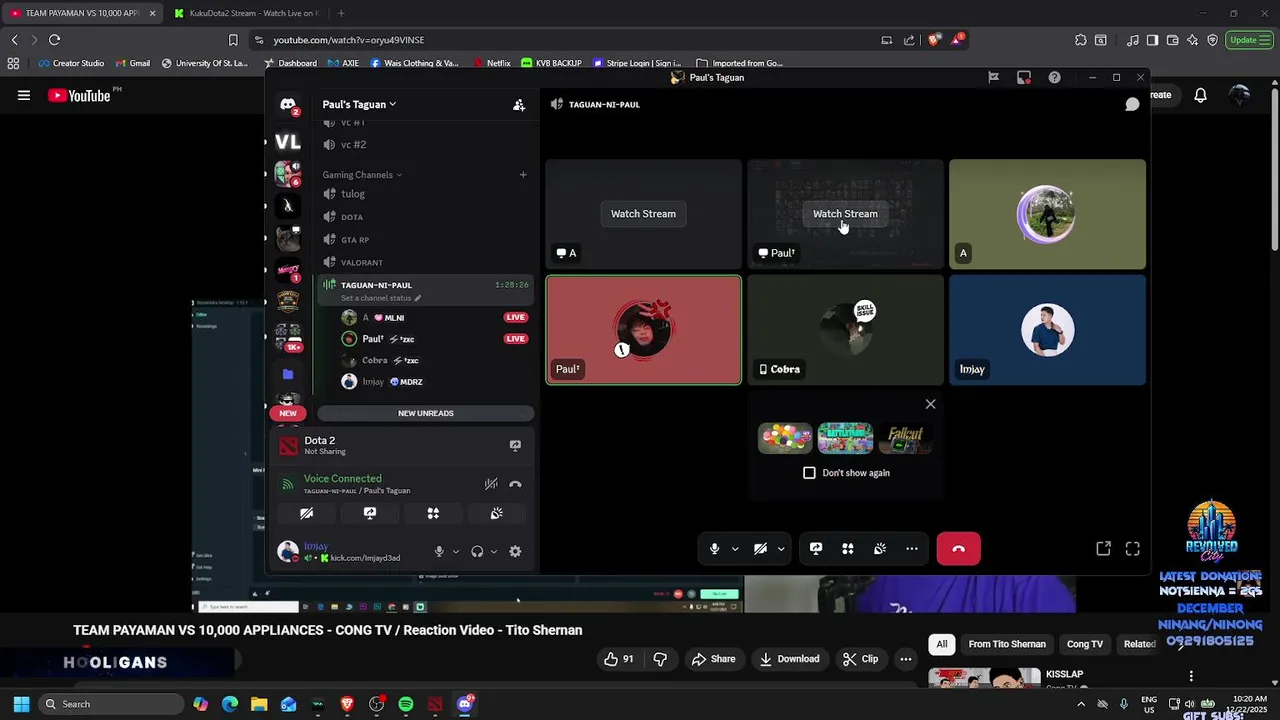Select From Tito Sherman filter chip
Viewport: 1280px width, 720px height.
pyautogui.click(x=1007, y=644)
